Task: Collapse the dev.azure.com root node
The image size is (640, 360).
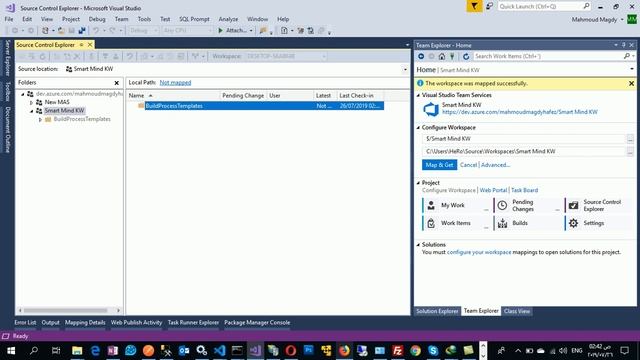Action: coord(23,94)
